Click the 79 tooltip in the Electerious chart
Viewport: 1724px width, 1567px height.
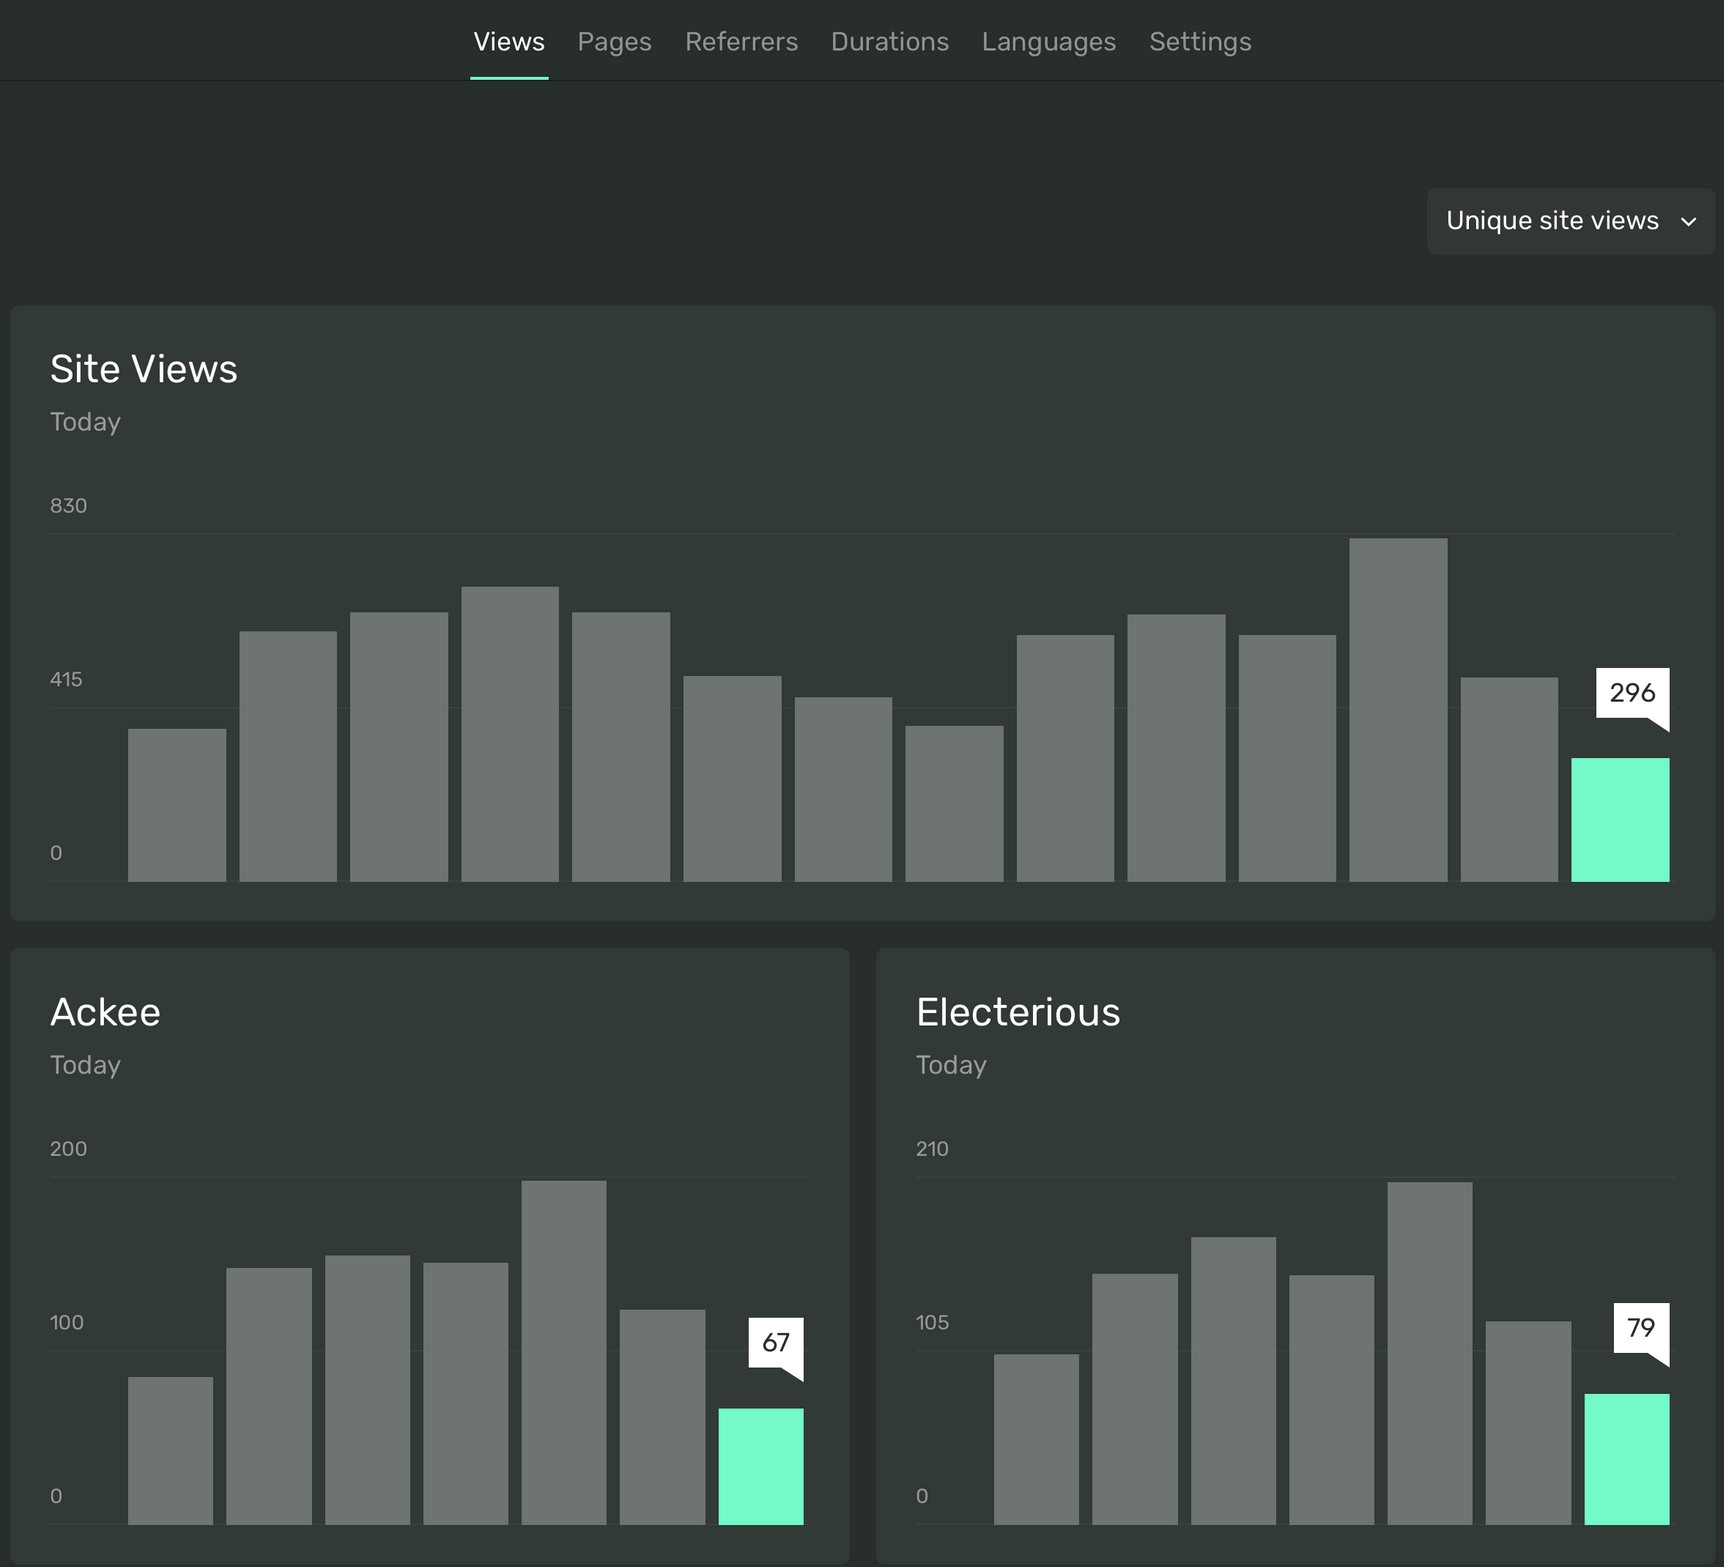[1640, 1327]
